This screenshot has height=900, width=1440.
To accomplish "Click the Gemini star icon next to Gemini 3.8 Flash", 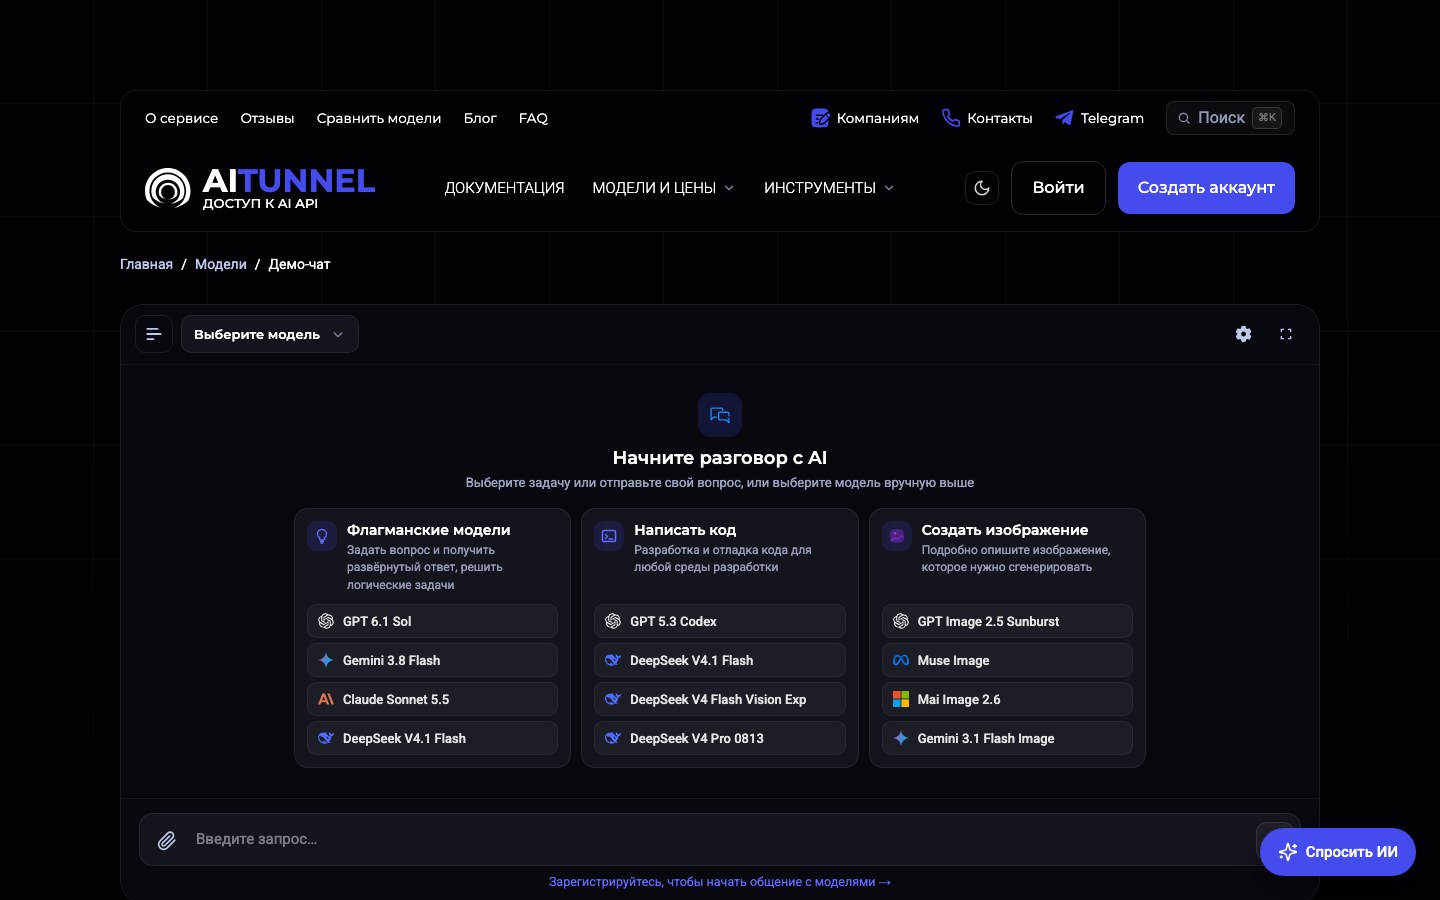I will click(x=326, y=660).
